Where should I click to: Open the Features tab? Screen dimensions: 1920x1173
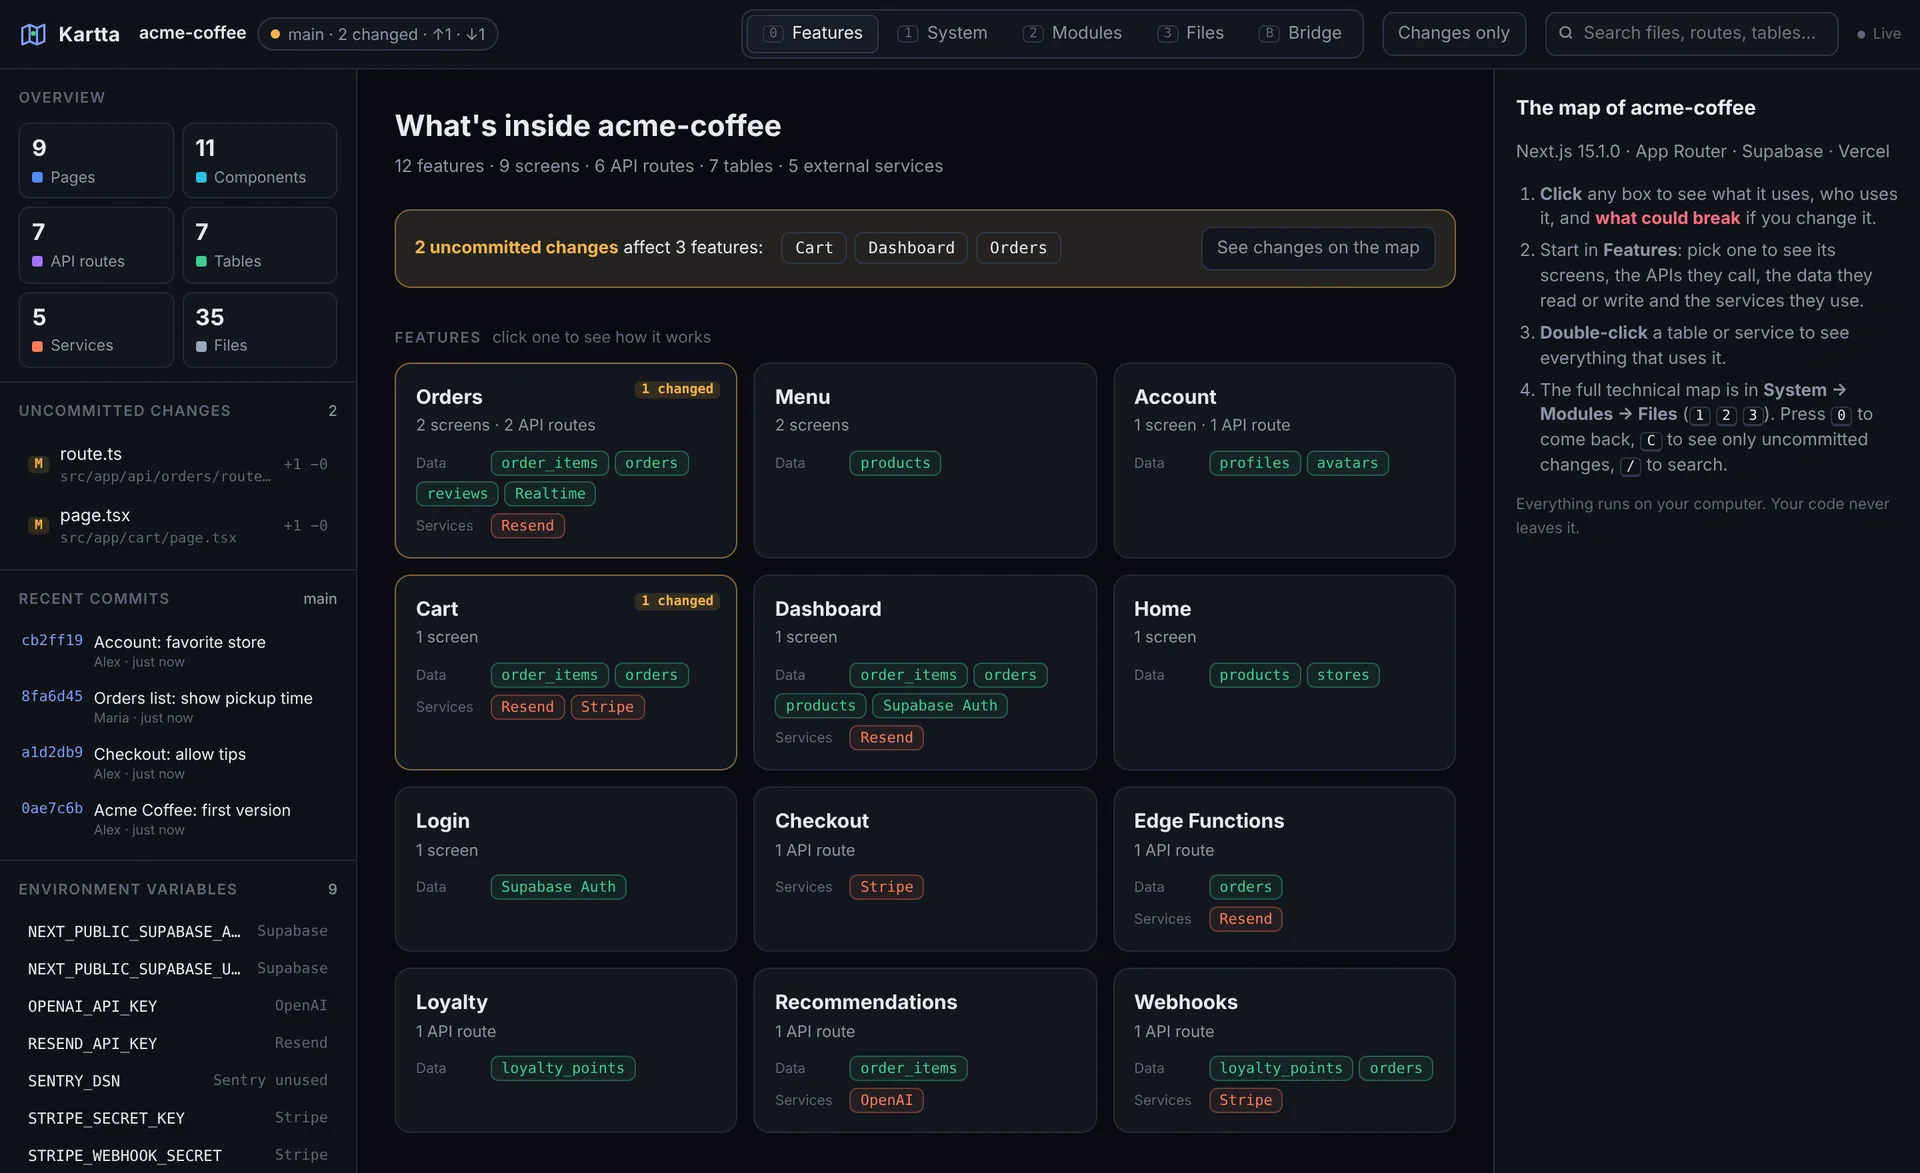pos(812,33)
